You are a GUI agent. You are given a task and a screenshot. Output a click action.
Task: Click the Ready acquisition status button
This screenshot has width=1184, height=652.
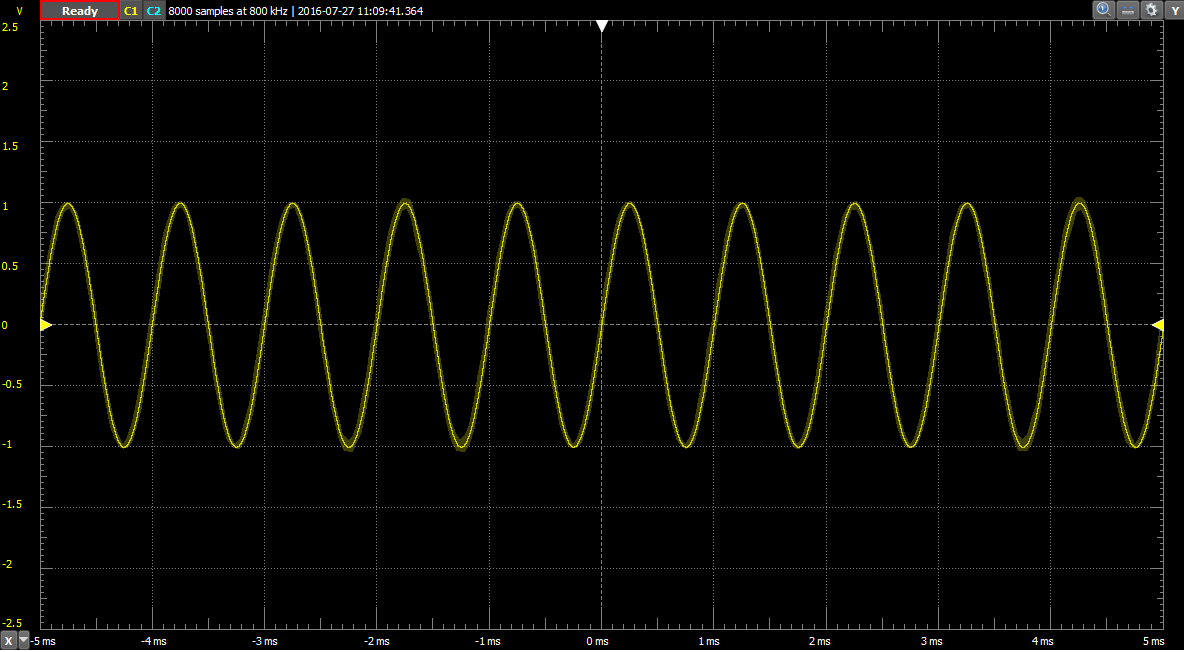pos(79,9)
